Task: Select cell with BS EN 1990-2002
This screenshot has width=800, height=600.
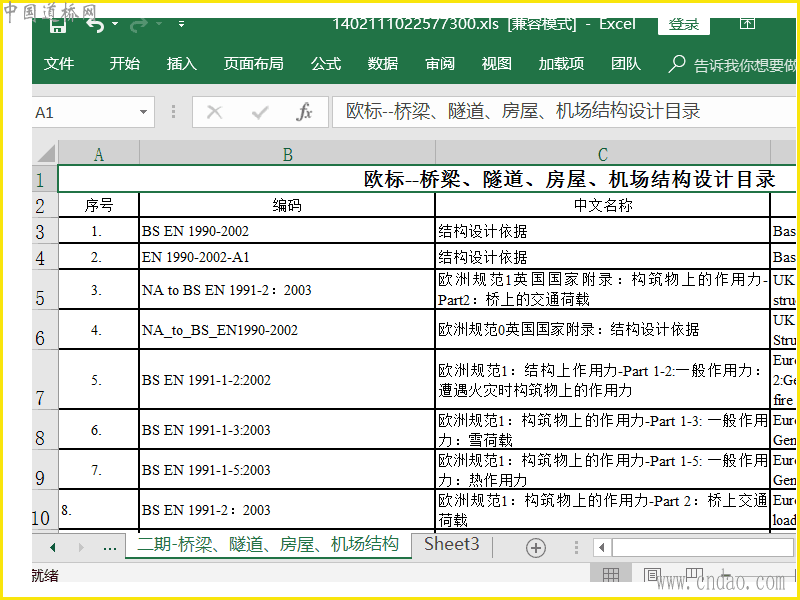Action: (287, 231)
